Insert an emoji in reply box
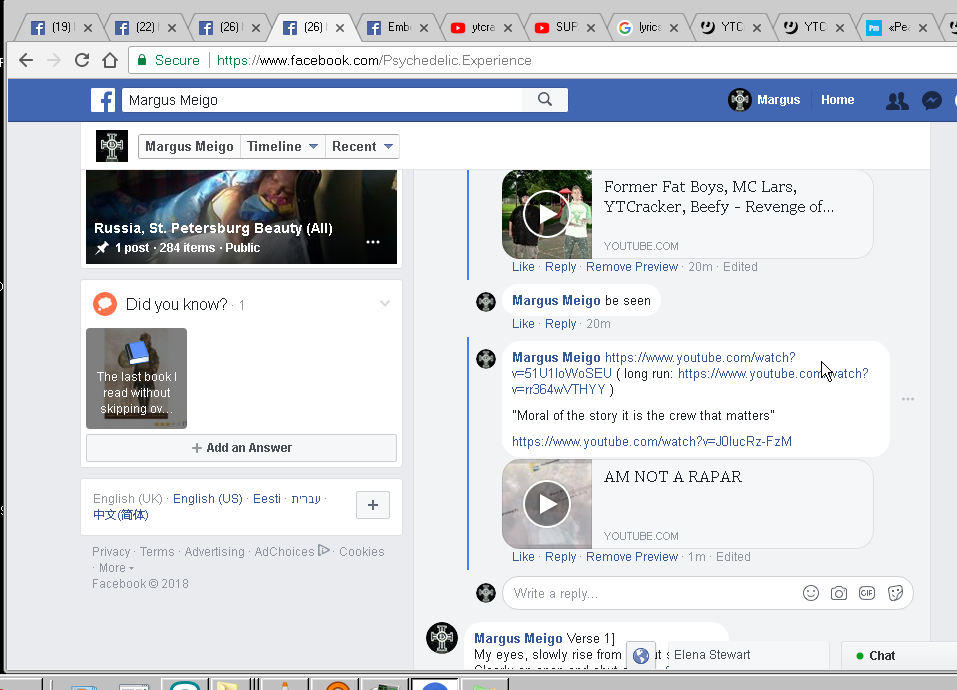This screenshot has width=957, height=690. pos(811,593)
